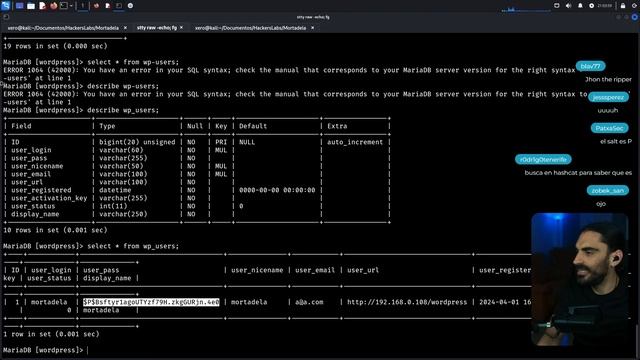Viewport: 640px width, 360px height.
Task: Click the chat username jesssperez
Action: coord(608,97)
